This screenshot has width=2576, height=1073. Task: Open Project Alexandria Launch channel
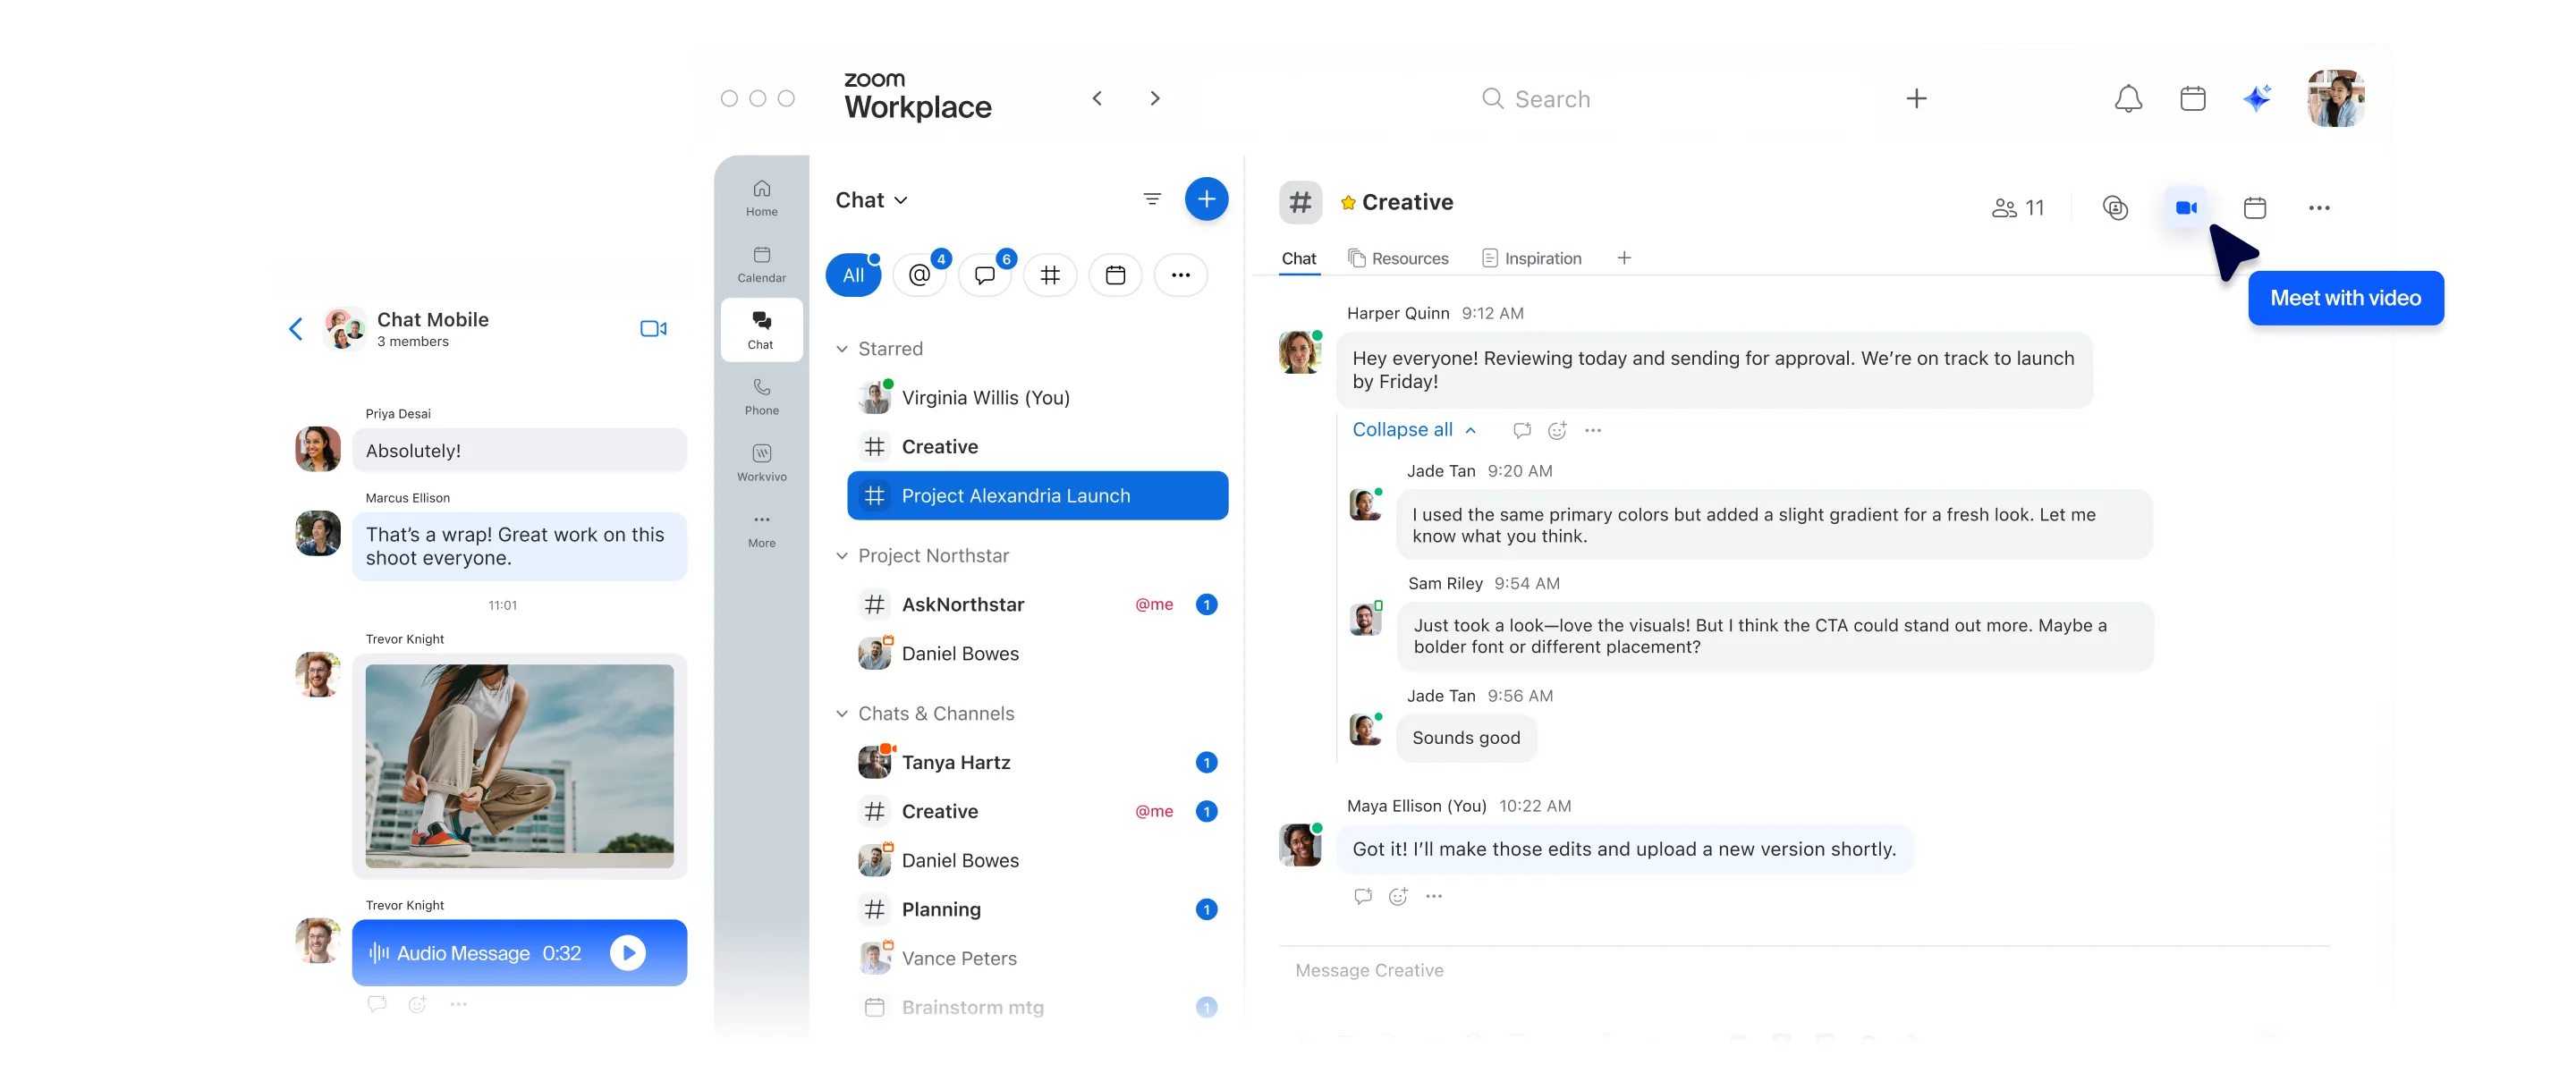(x=1037, y=496)
